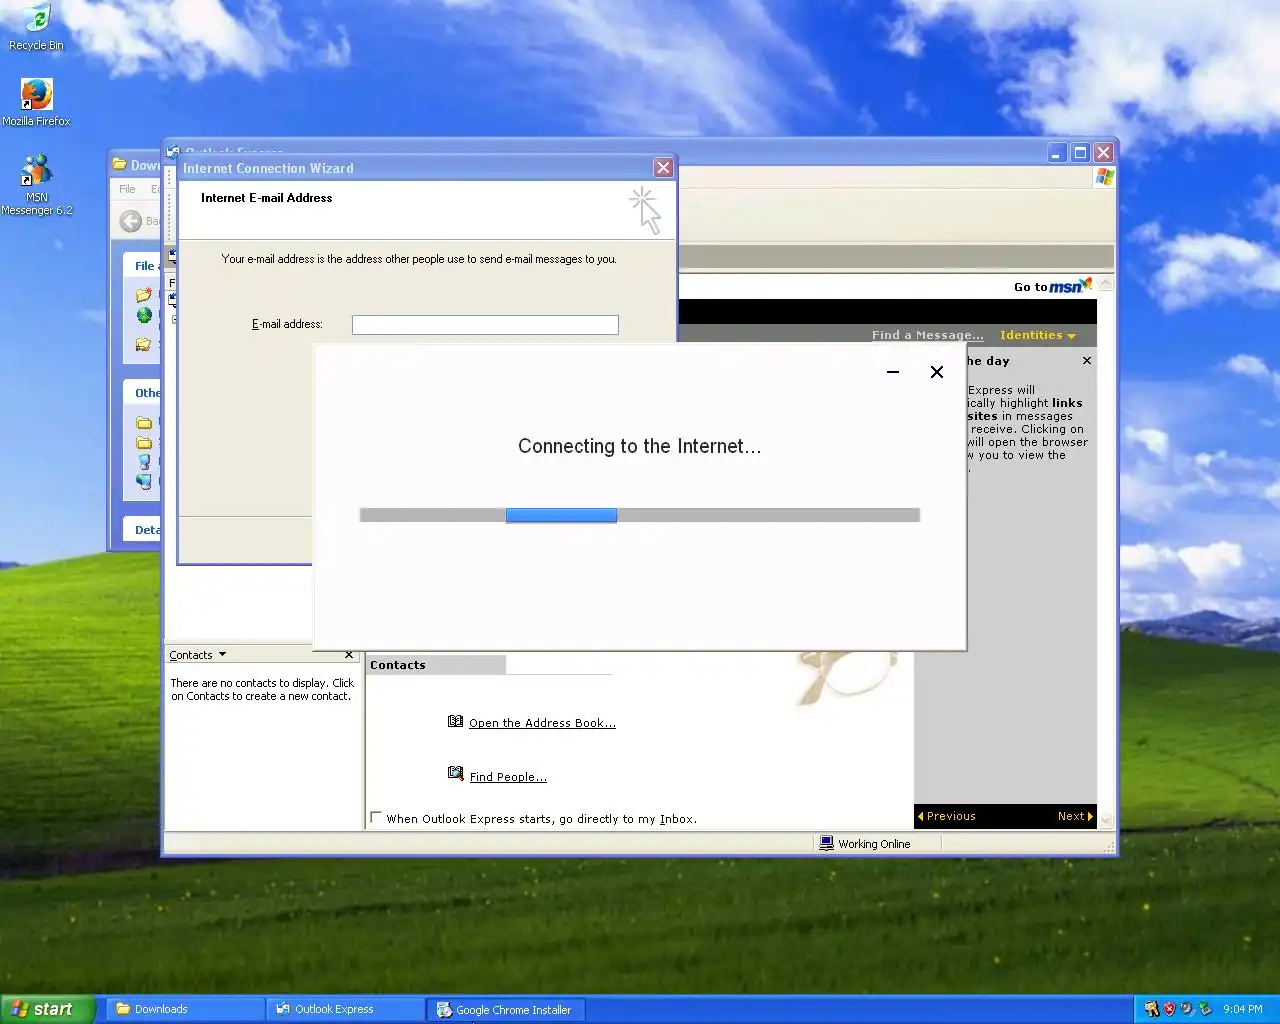Switch to Google Chrome Installer in the taskbar
1280x1024 pixels.
506,1009
